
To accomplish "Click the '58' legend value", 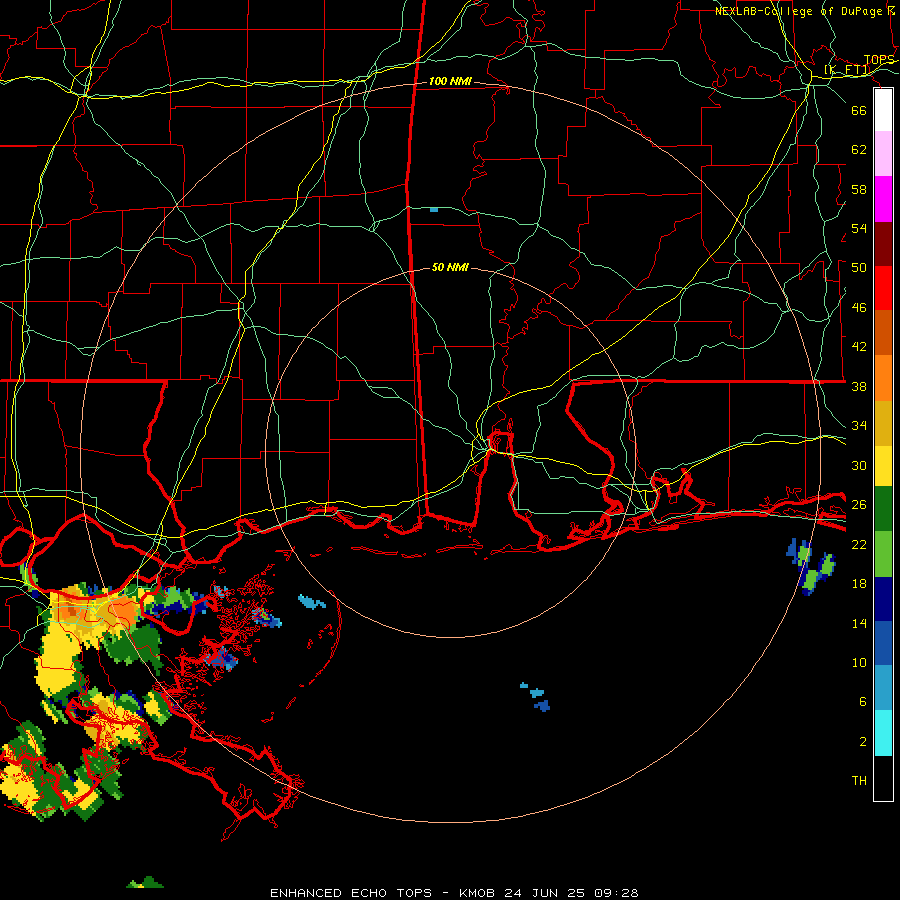I will click(859, 189).
